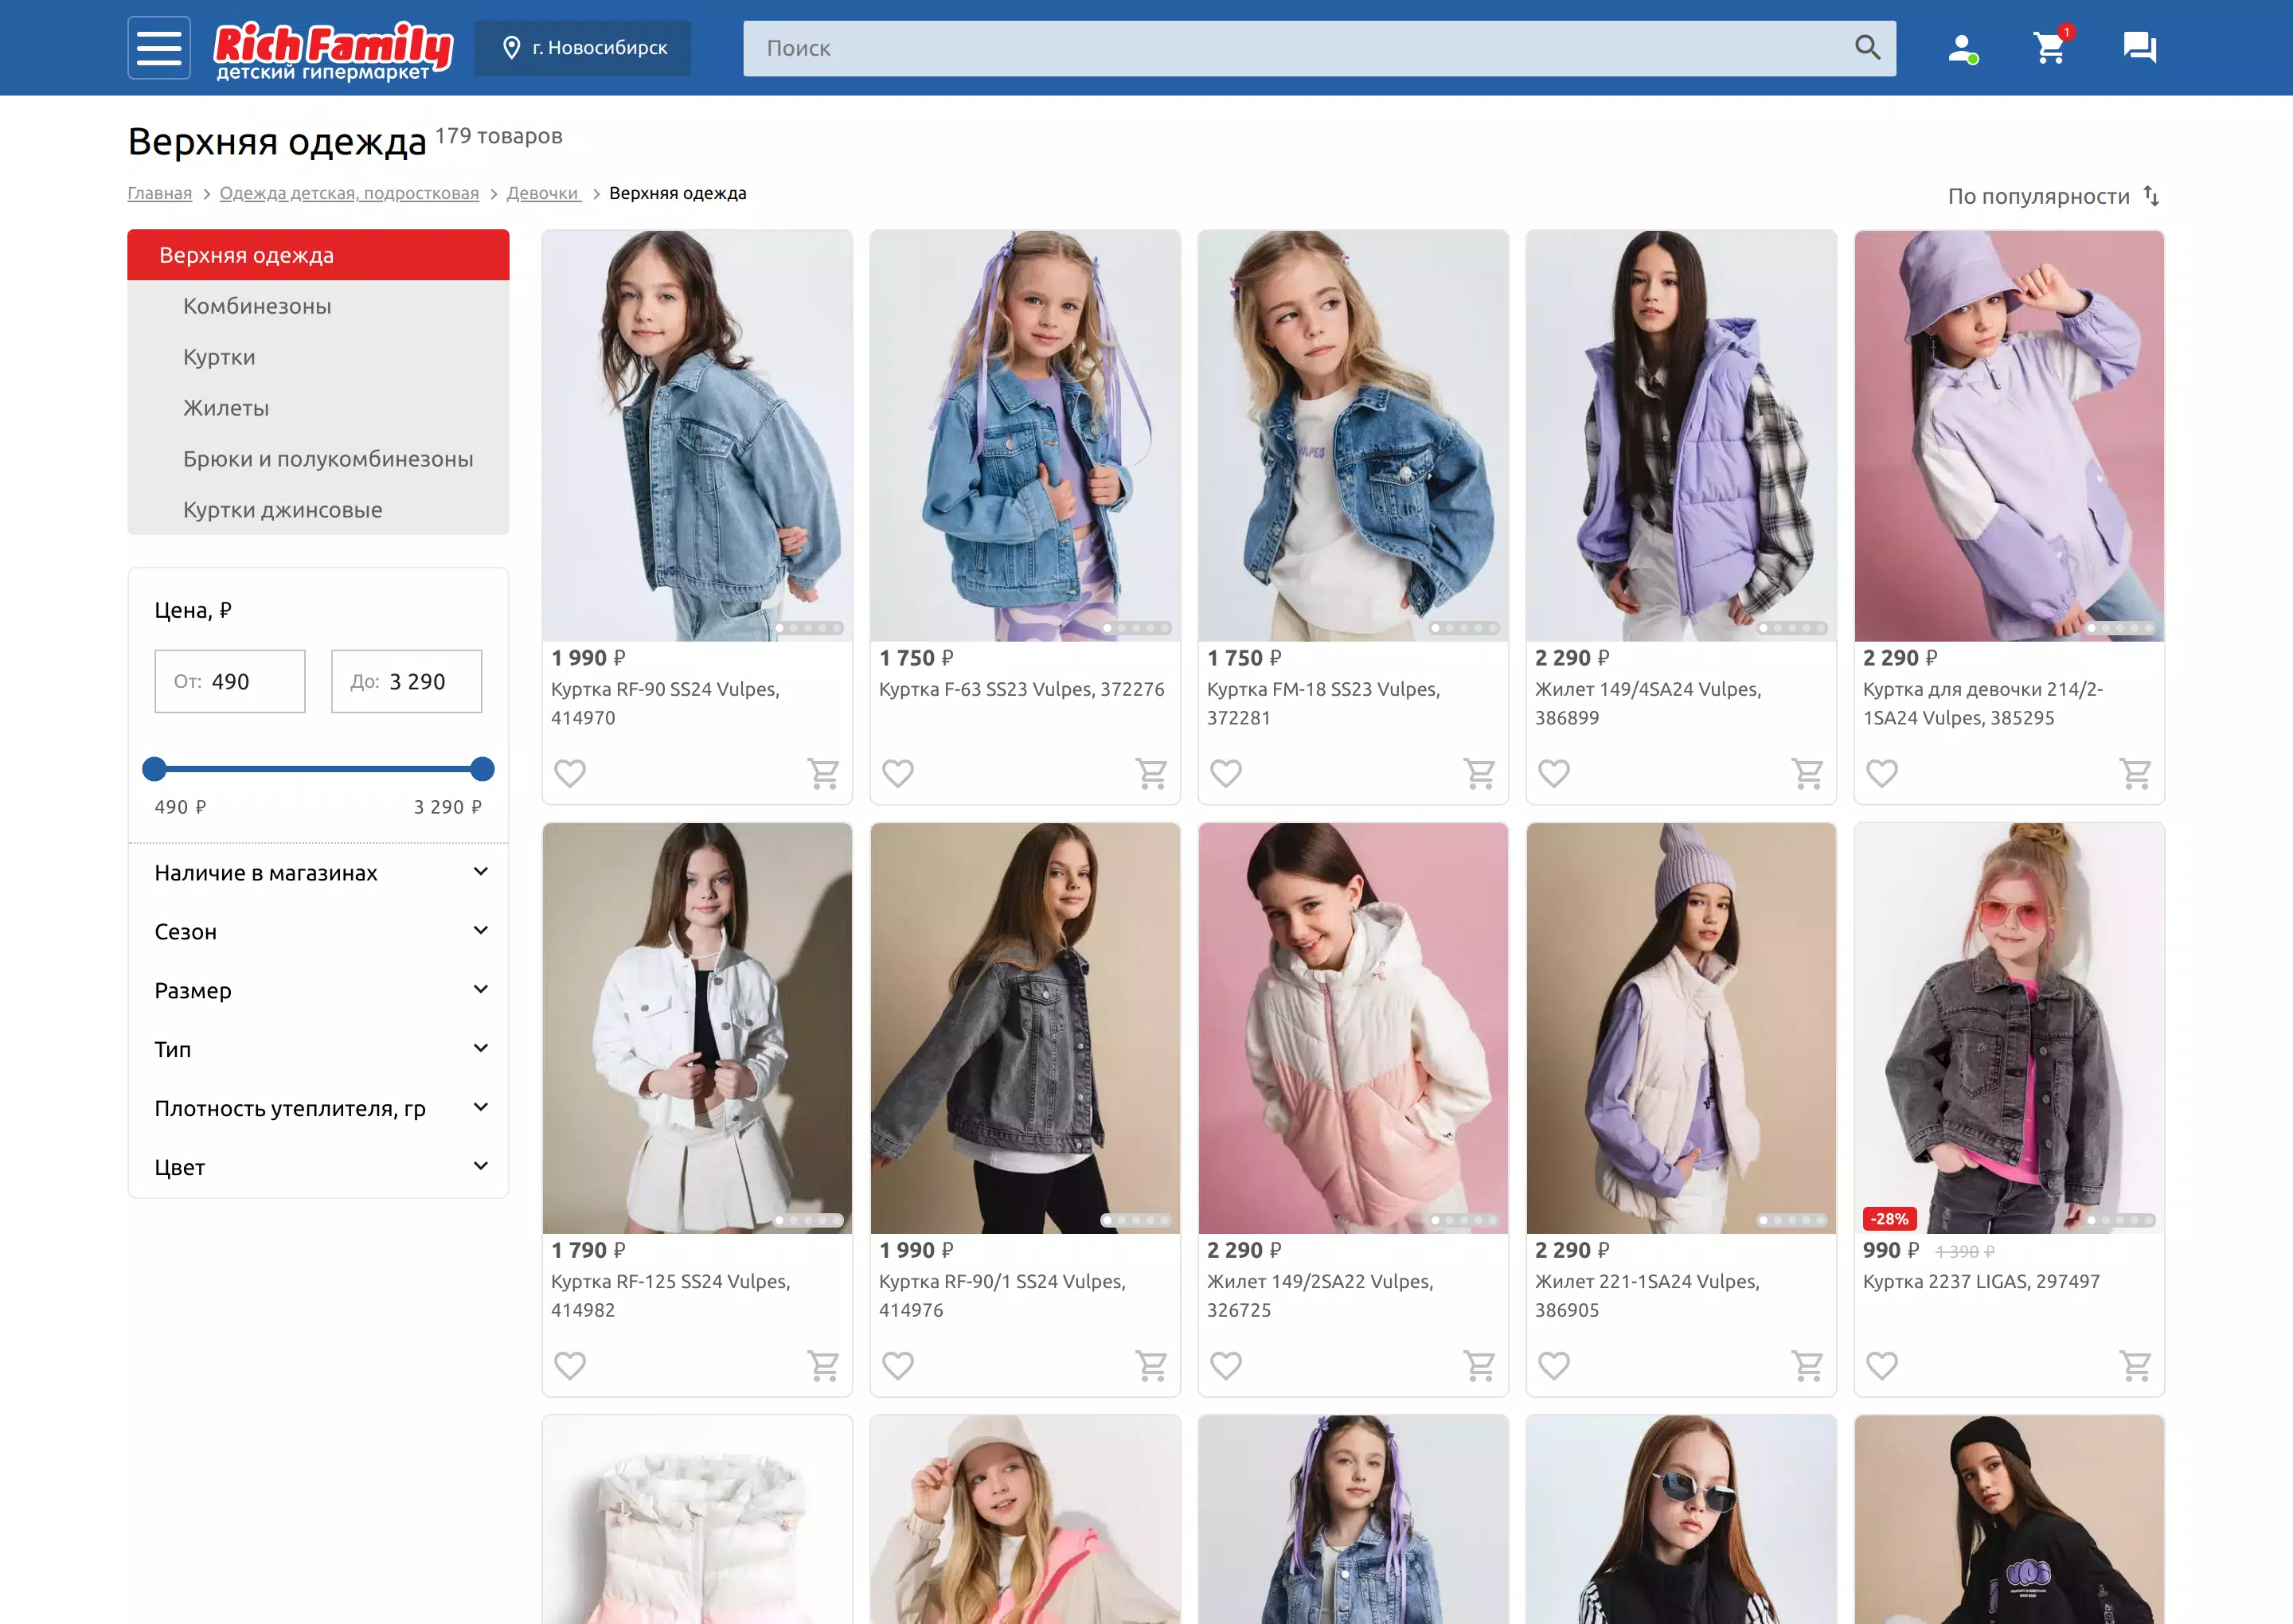The height and width of the screenshot is (1624, 2293).
Task: Open the Куртка RF-90 SS24 Vulpes title
Action: 665,703
